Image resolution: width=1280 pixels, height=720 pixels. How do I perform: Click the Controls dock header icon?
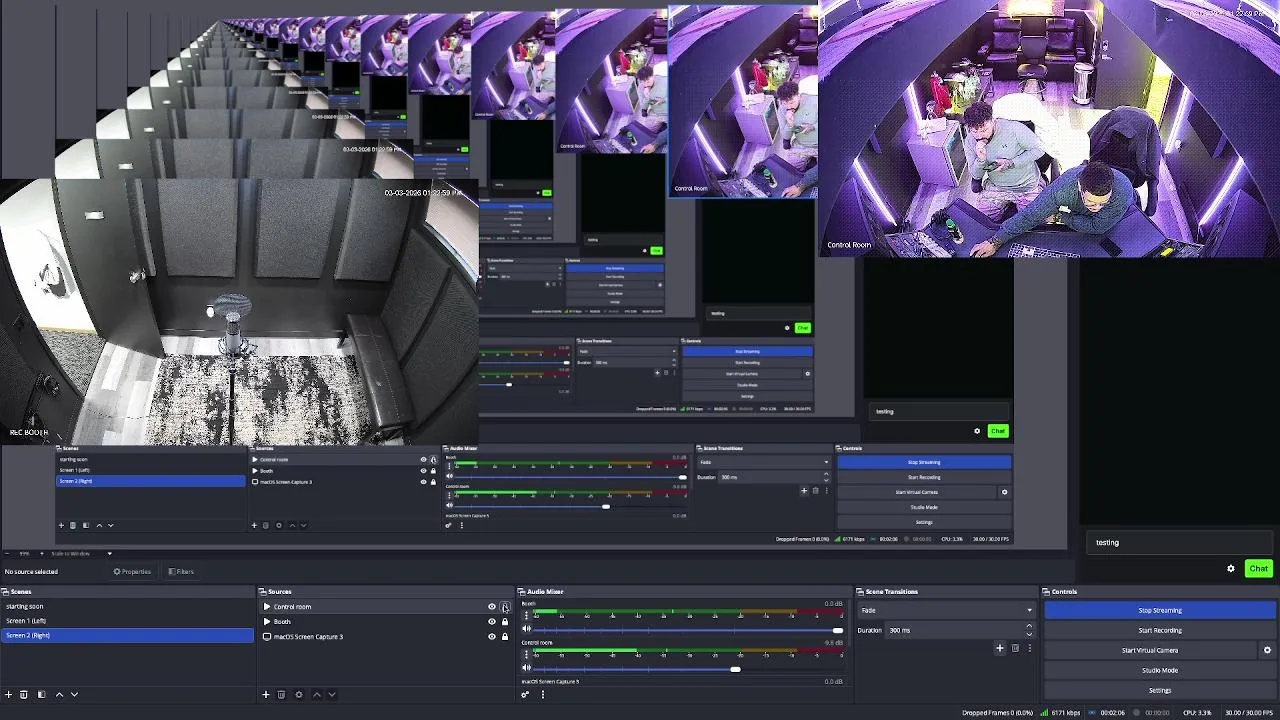[x=1046, y=591]
